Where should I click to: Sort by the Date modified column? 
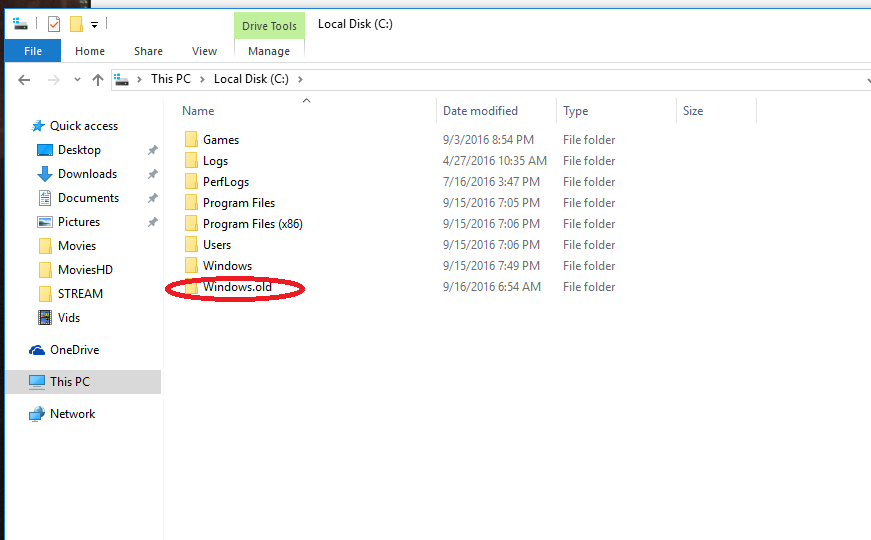[480, 111]
